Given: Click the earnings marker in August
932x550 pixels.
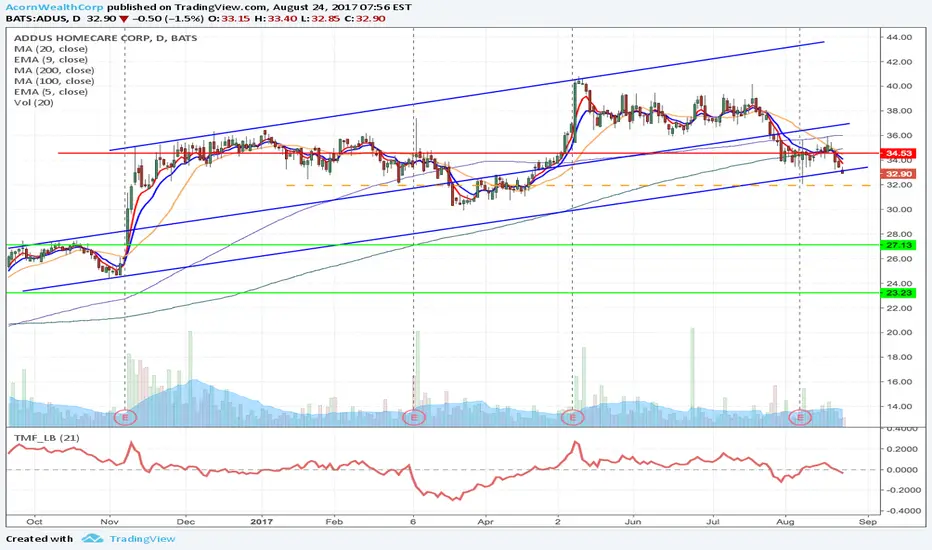Looking at the screenshot, I should click(800, 417).
